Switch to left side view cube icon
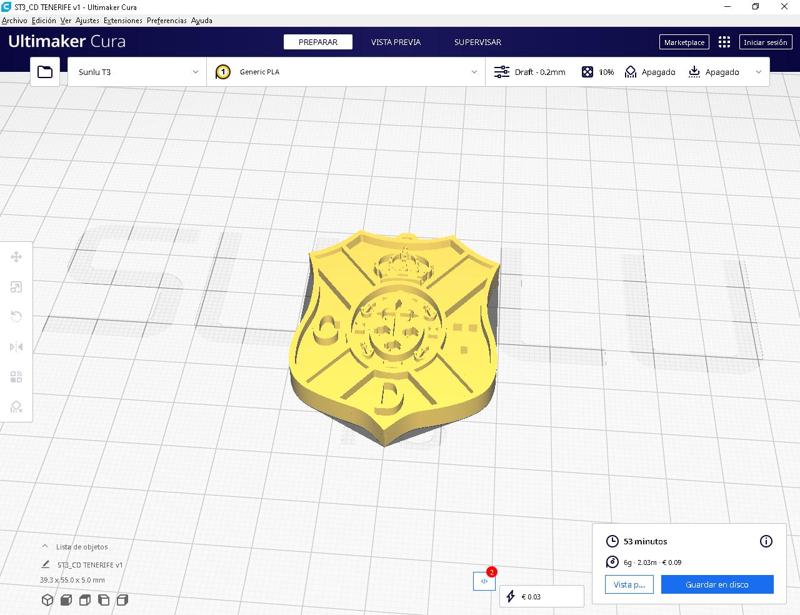This screenshot has width=800, height=615. click(104, 600)
